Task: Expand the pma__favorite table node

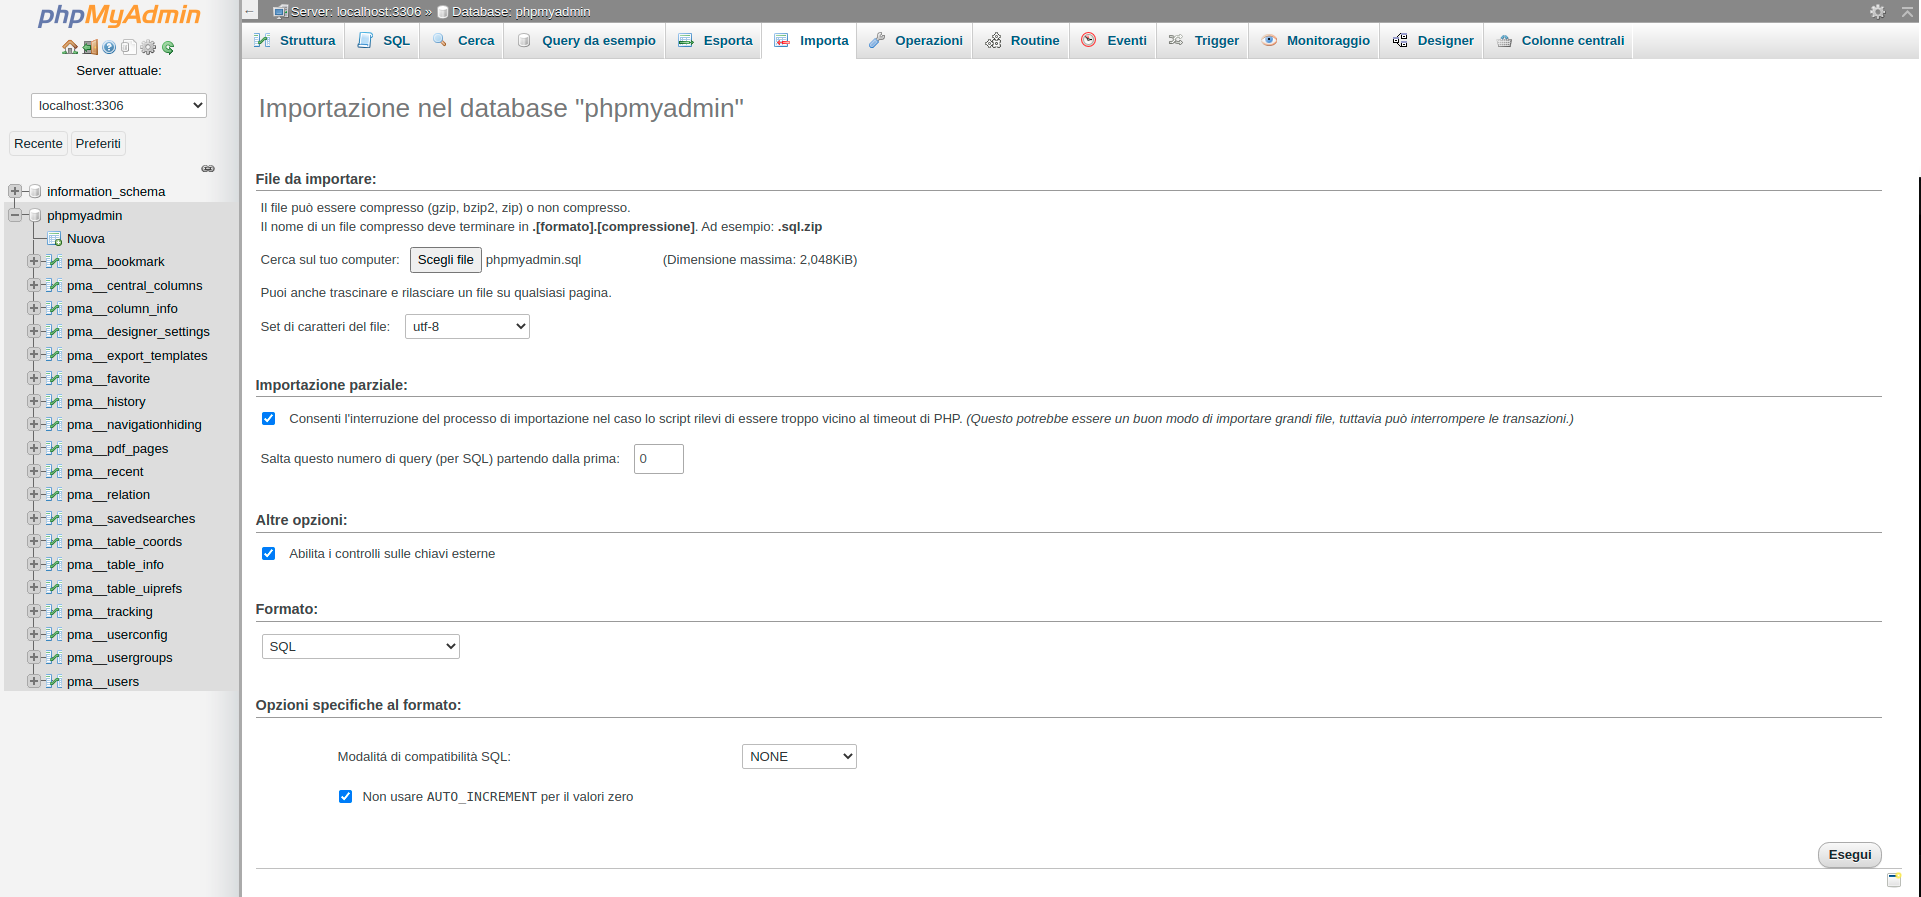Action: [x=34, y=378]
